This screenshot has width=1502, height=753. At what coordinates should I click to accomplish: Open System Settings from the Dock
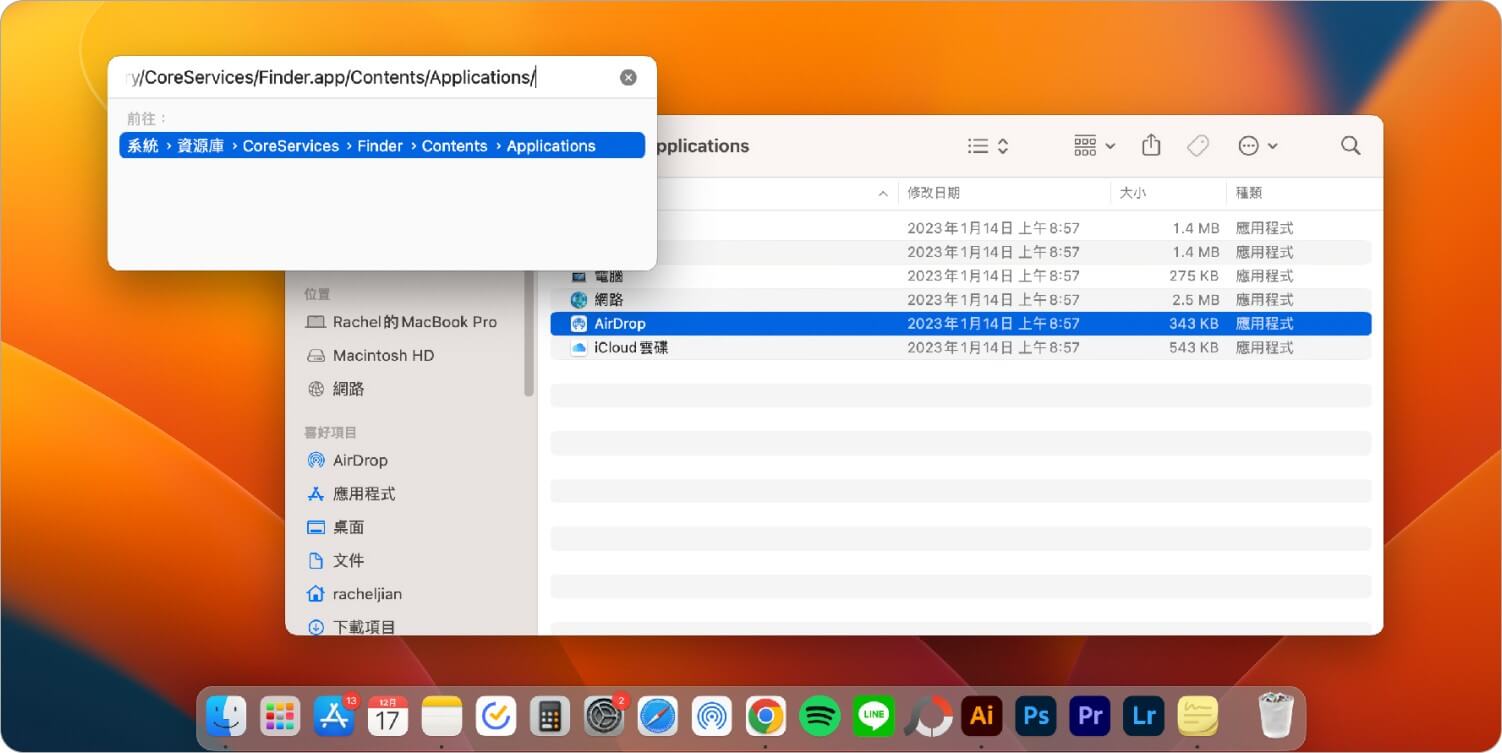point(604,716)
